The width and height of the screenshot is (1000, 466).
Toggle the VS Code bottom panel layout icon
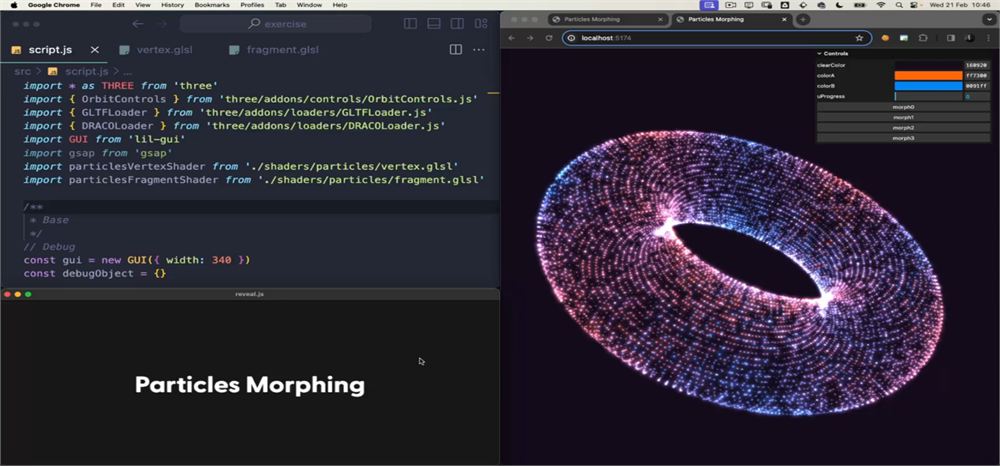tap(434, 24)
